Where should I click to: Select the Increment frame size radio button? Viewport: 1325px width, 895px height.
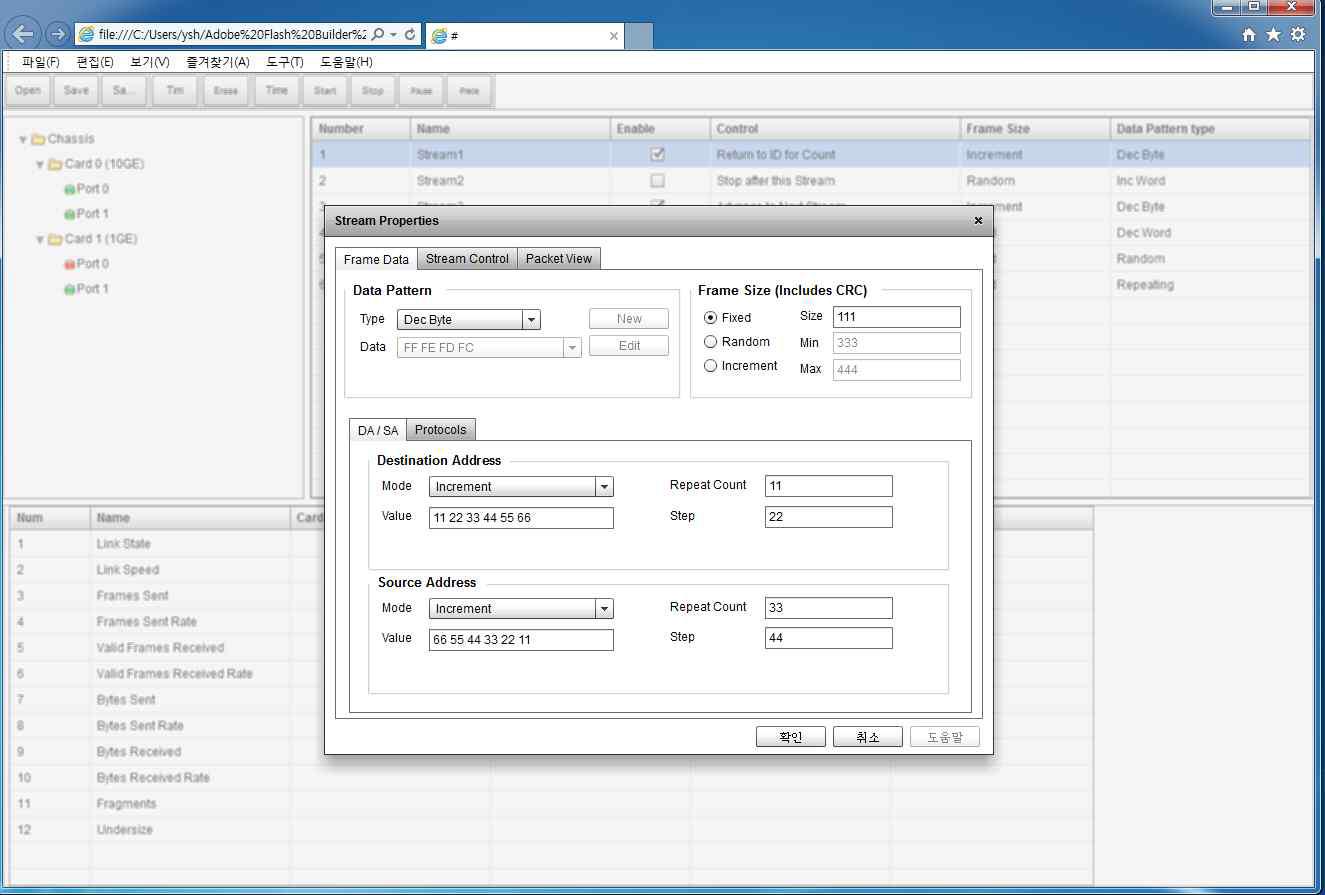[x=711, y=366]
